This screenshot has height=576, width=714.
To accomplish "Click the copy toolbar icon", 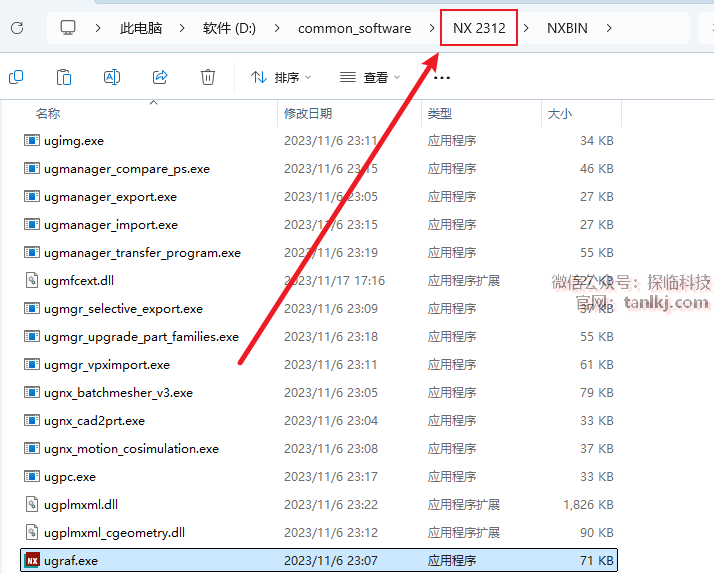I will coord(16,77).
